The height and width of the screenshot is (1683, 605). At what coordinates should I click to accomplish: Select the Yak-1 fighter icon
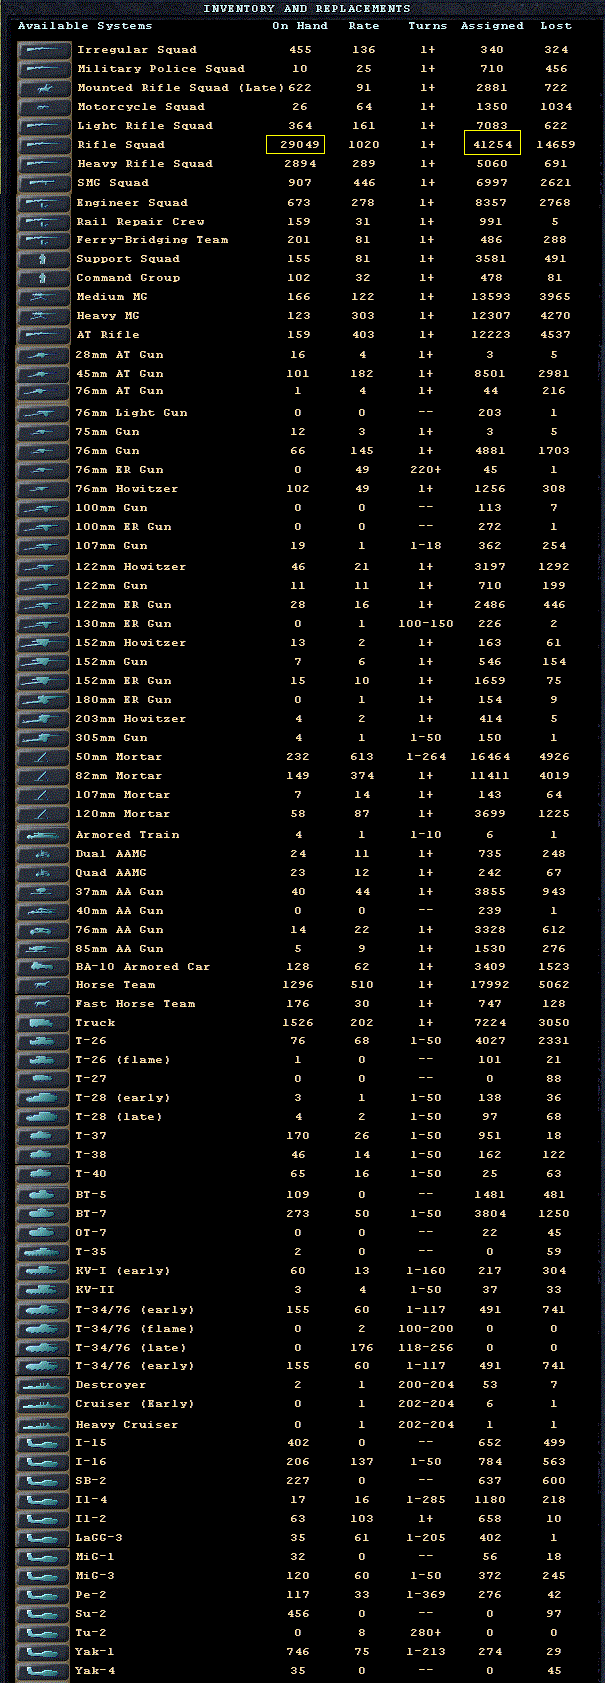44,1651
